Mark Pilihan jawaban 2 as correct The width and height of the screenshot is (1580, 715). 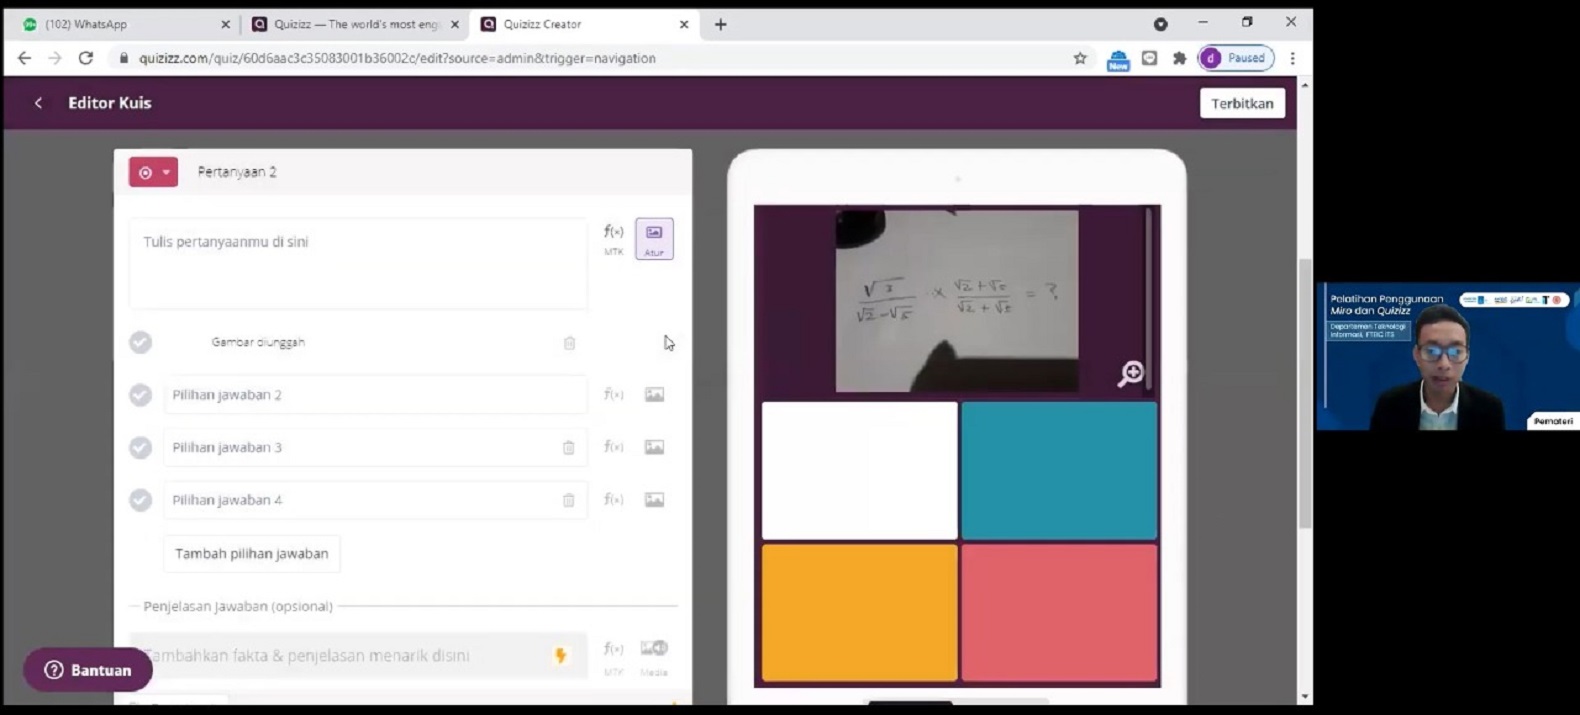click(140, 395)
